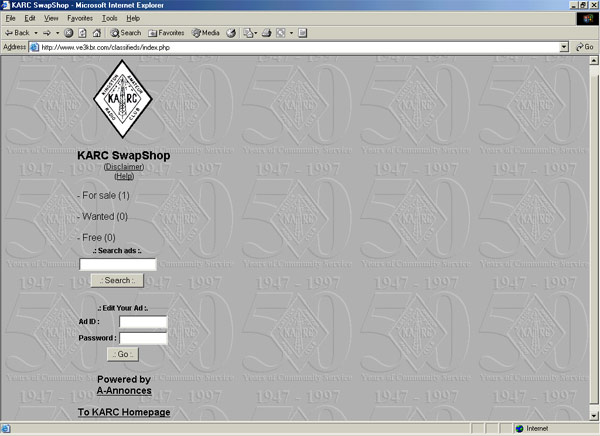The height and width of the screenshot is (436, 600).
Task: Stop loading with the Stop icon
Action: (68, 33)
